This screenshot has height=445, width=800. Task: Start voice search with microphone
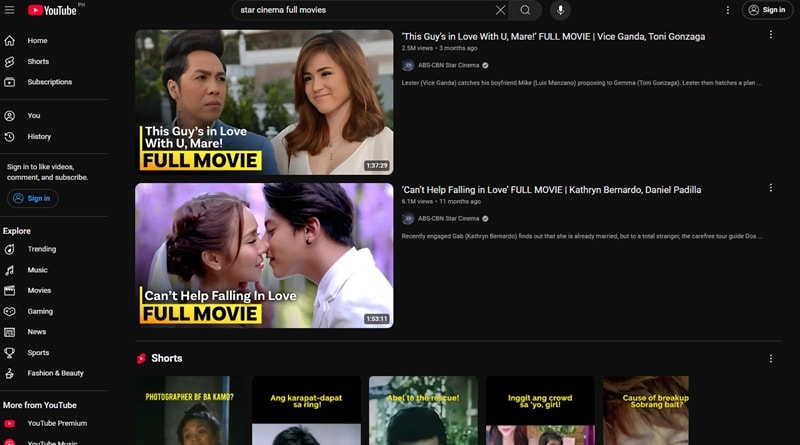[x=560, y=10]
